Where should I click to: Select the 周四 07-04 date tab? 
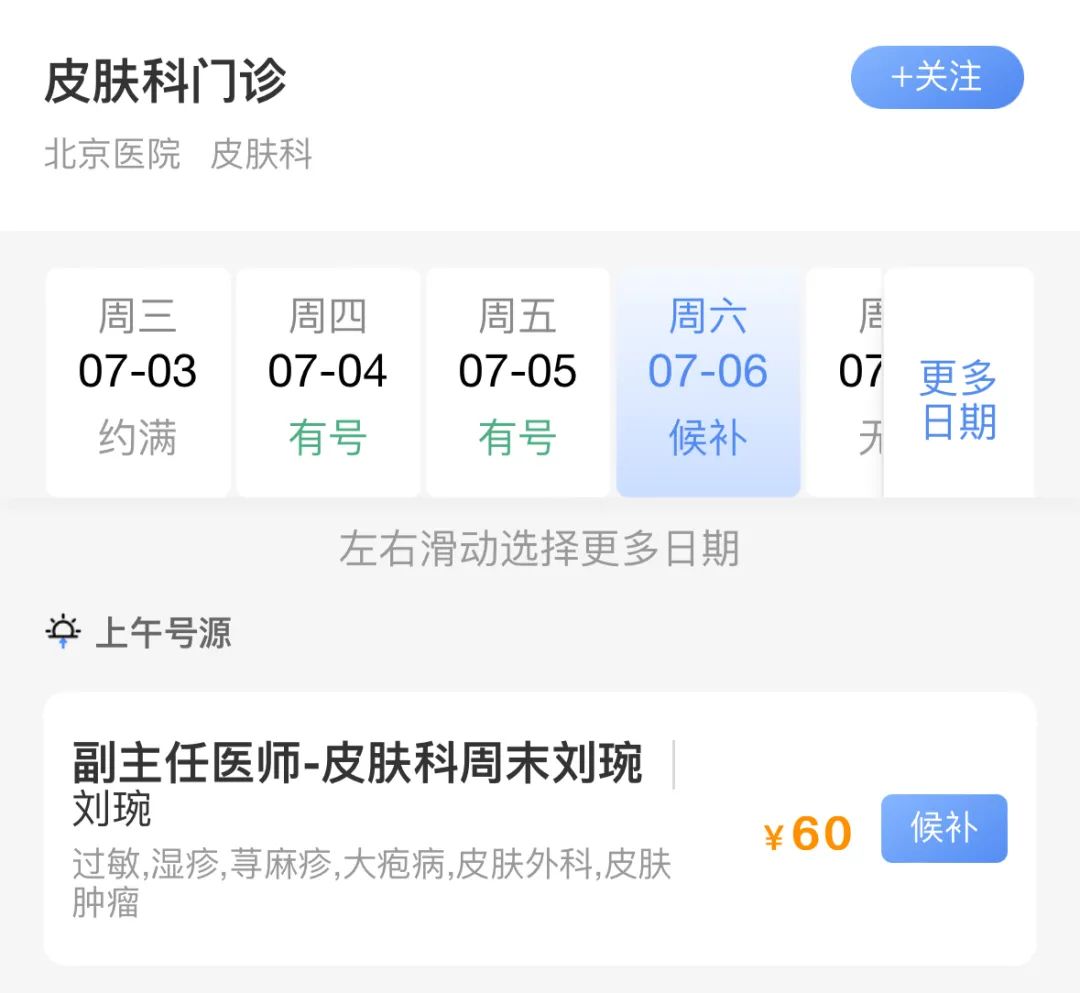click(328, 382)
